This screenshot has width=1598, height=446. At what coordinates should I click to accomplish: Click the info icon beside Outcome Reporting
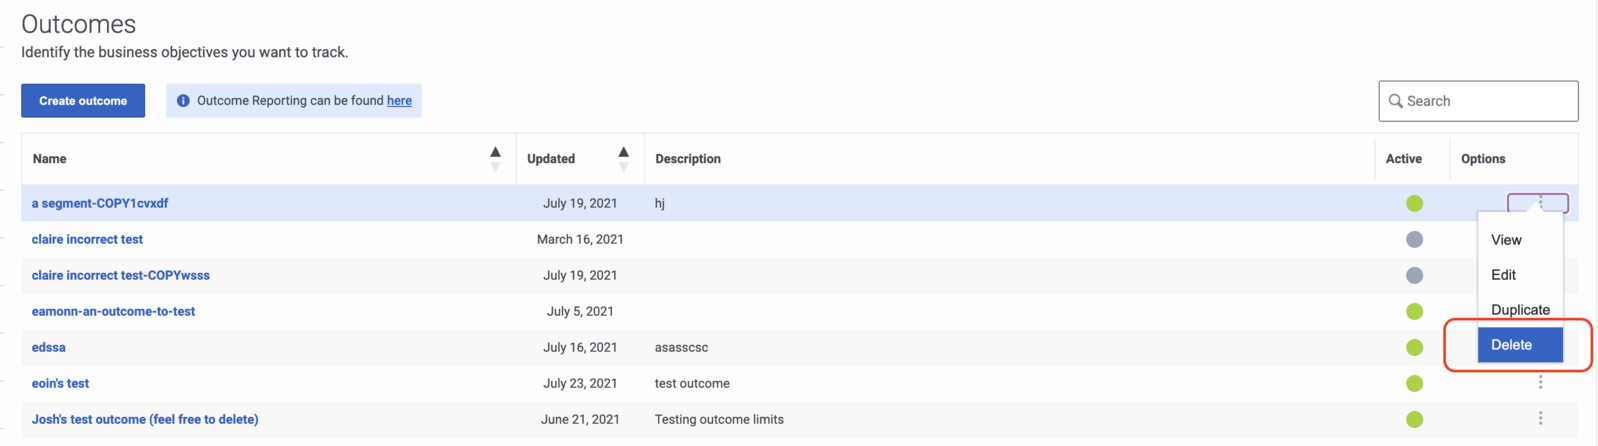[x=183, y=101]
